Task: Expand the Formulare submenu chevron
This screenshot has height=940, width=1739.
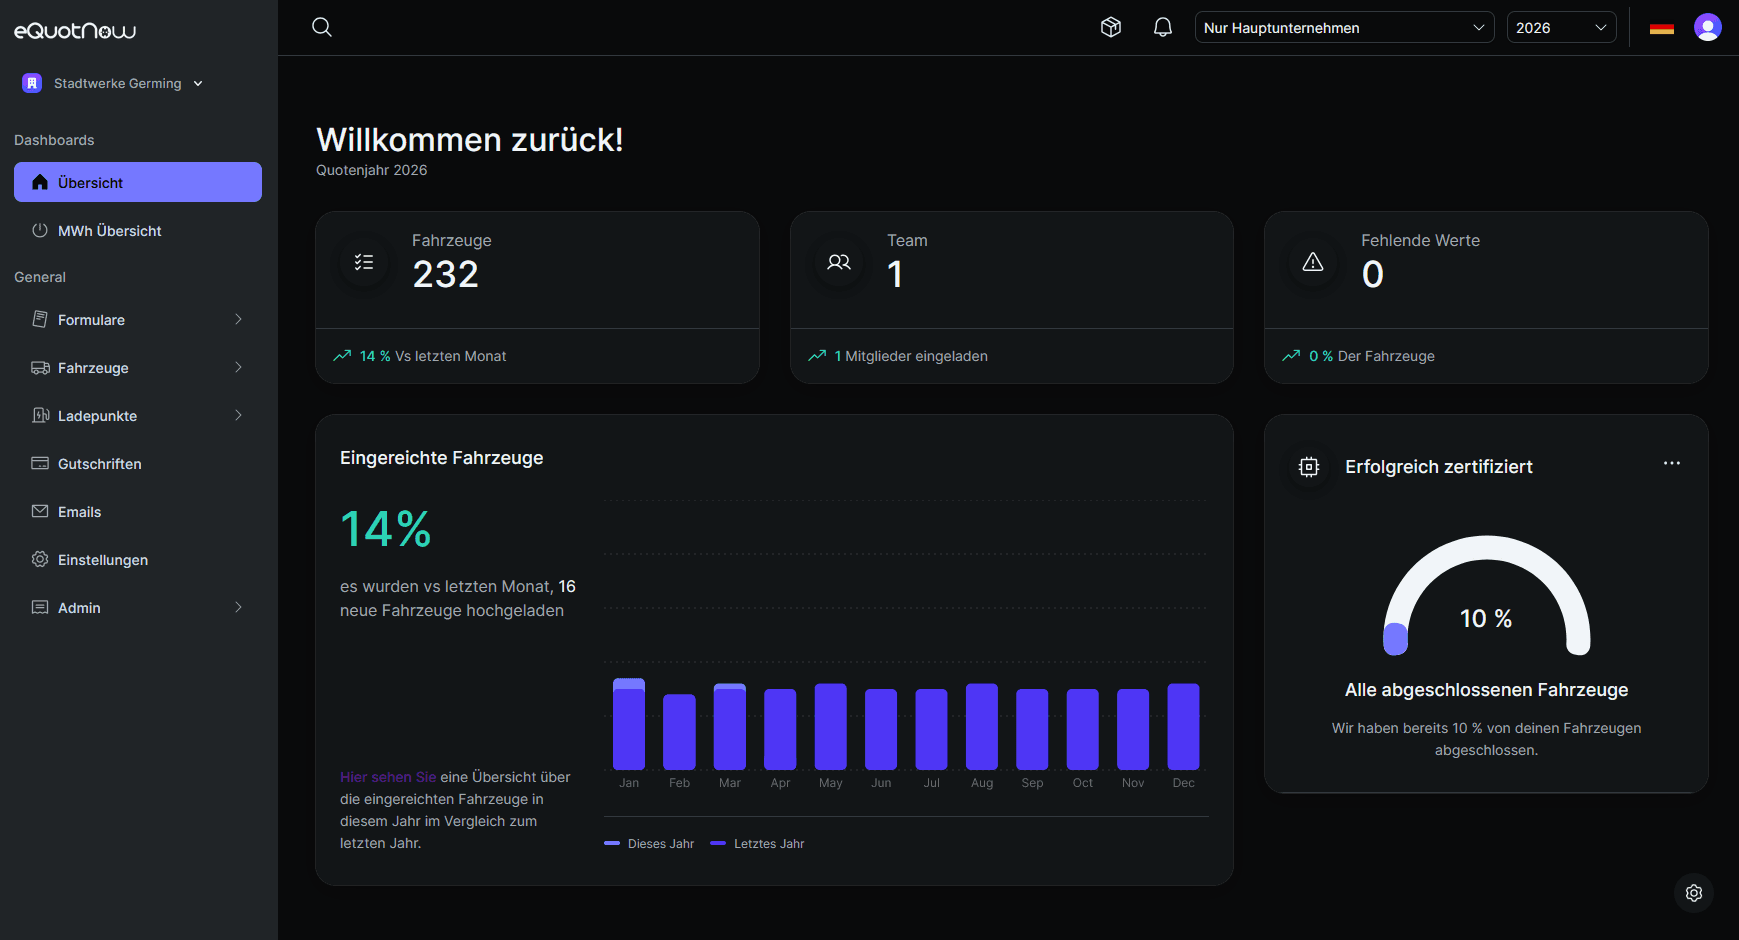Action: click(238, 319)
